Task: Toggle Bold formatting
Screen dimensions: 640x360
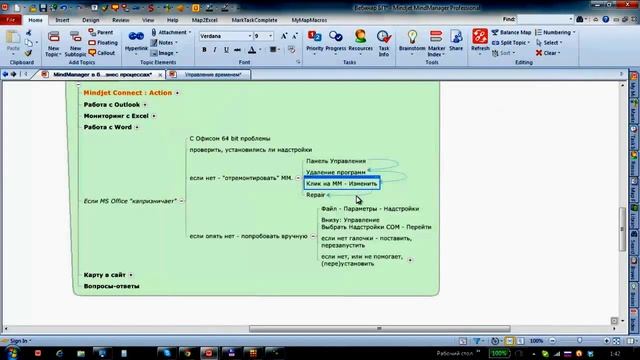Action: tap(204, 50)
